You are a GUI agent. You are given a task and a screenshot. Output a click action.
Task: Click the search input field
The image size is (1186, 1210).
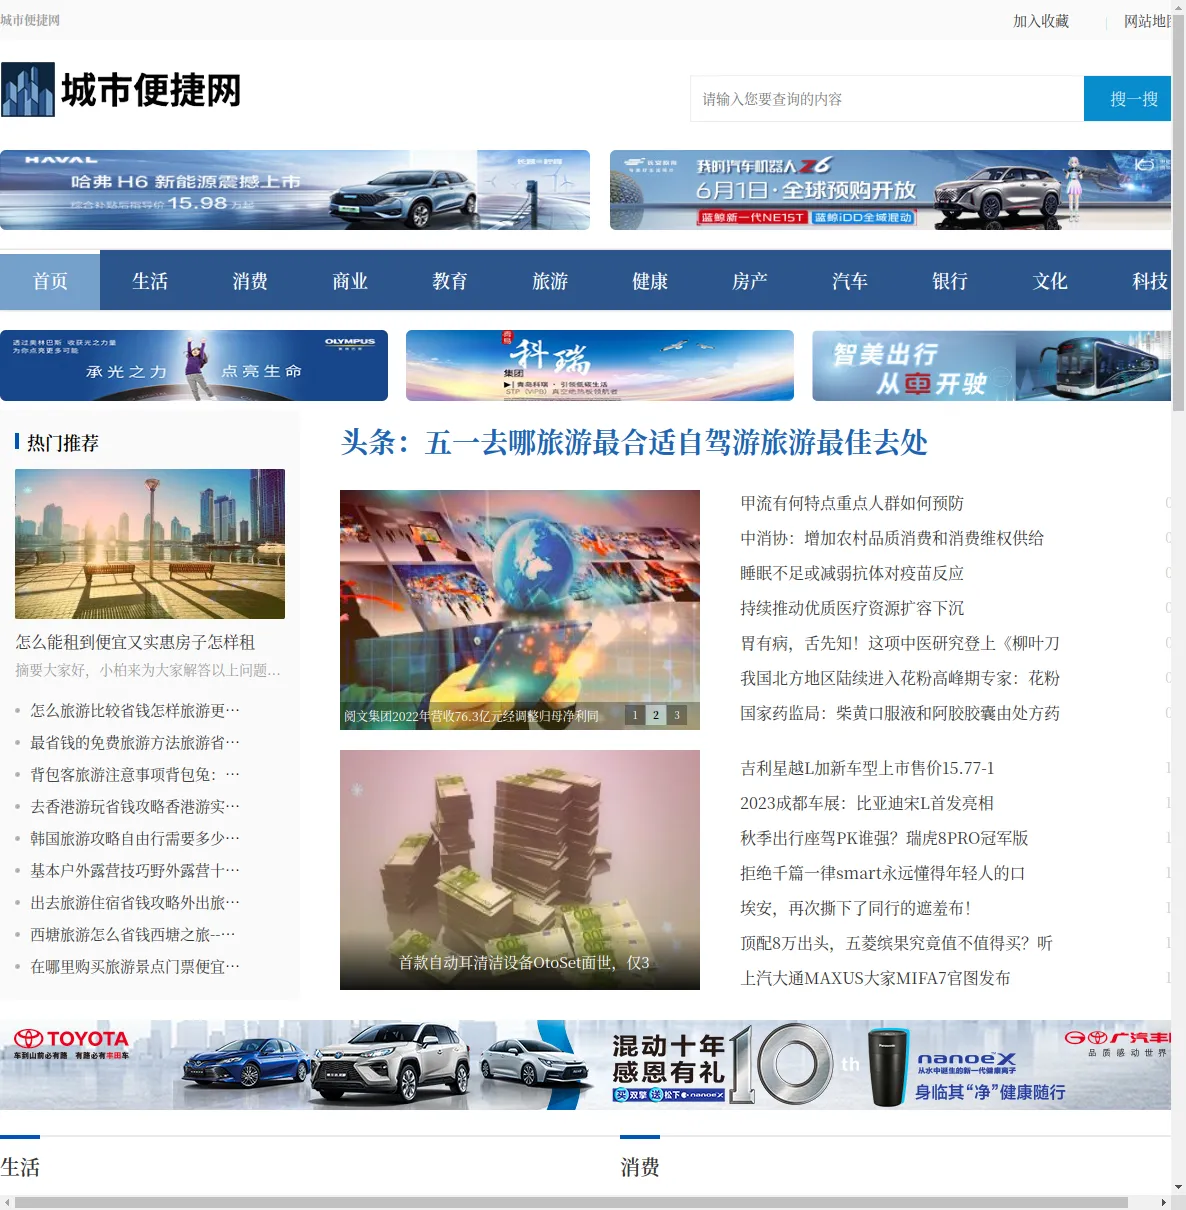click(x=887, y=99)
